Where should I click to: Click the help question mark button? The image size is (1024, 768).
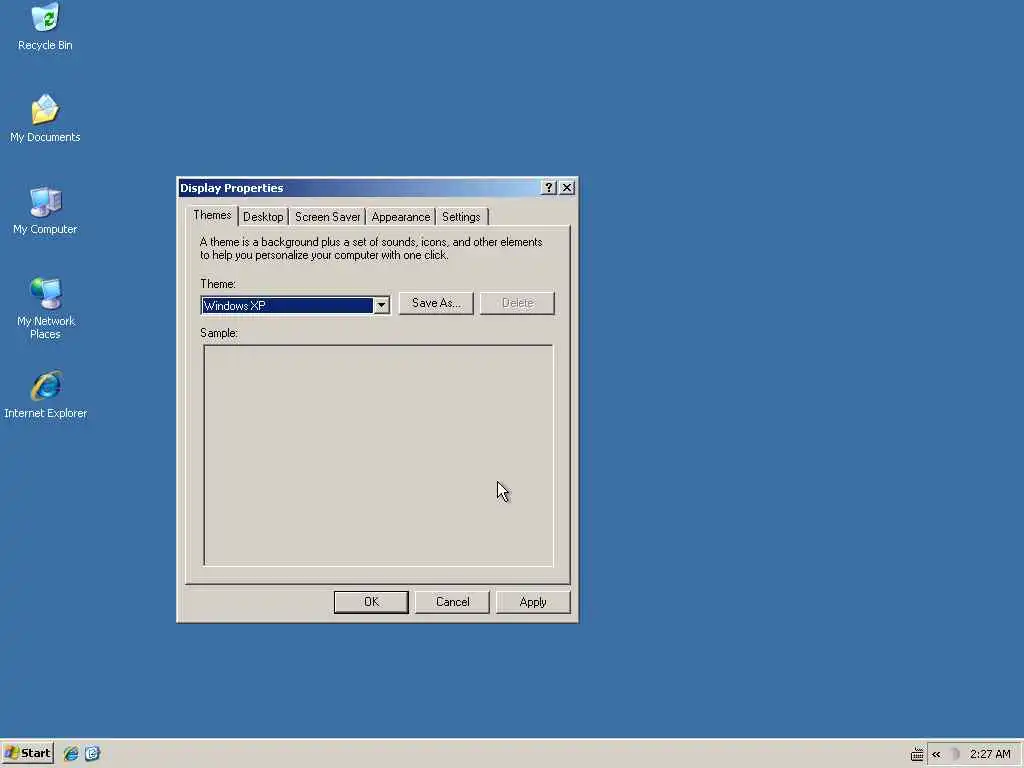[x=549, y=188]
